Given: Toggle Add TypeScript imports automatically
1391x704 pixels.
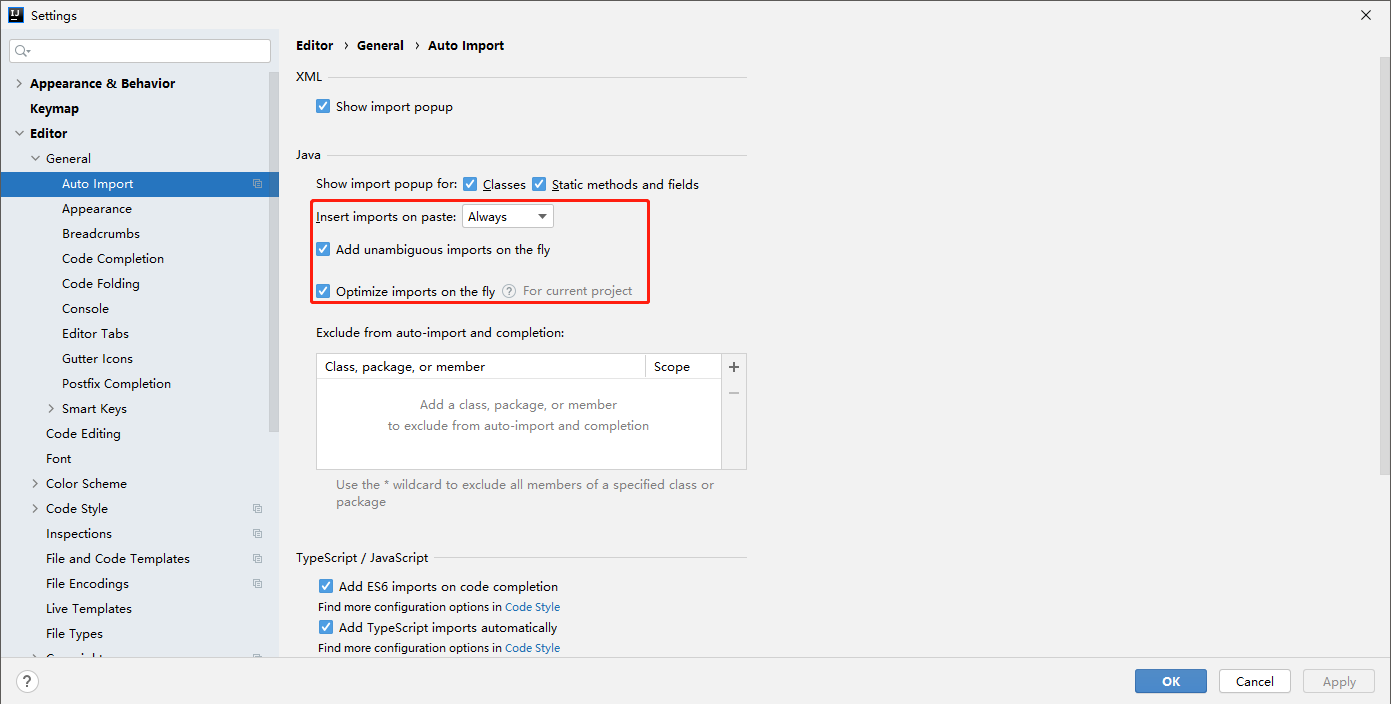Looking at the screenshot, I should [326, 628].
